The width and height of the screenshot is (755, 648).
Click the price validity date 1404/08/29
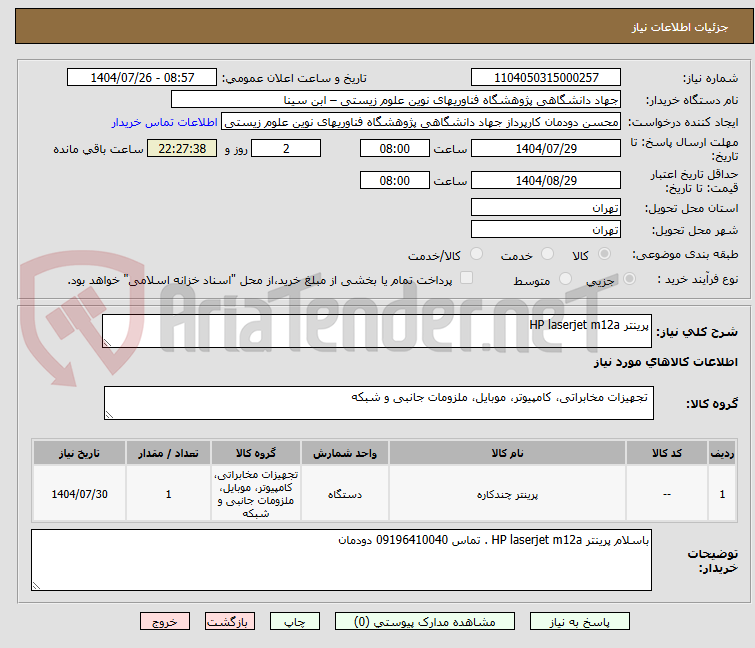546,181
